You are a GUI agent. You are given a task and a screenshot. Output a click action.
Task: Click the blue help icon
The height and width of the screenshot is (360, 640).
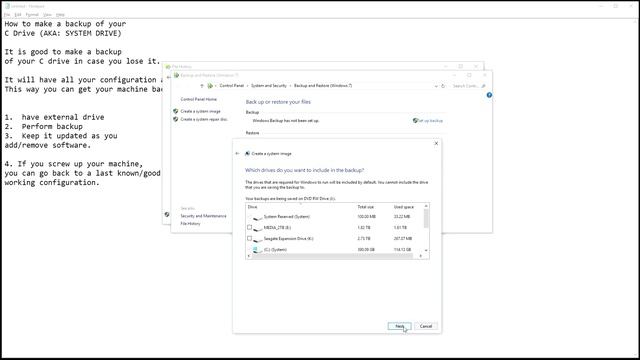(x=489, y=95)
